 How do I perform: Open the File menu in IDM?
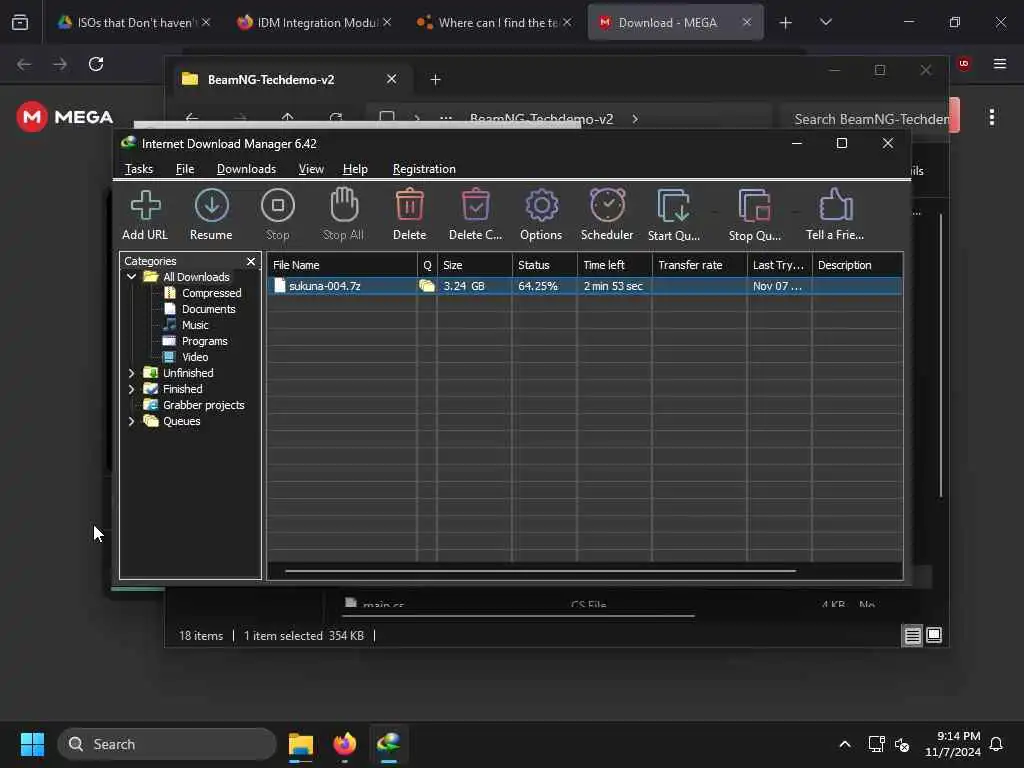185,169
